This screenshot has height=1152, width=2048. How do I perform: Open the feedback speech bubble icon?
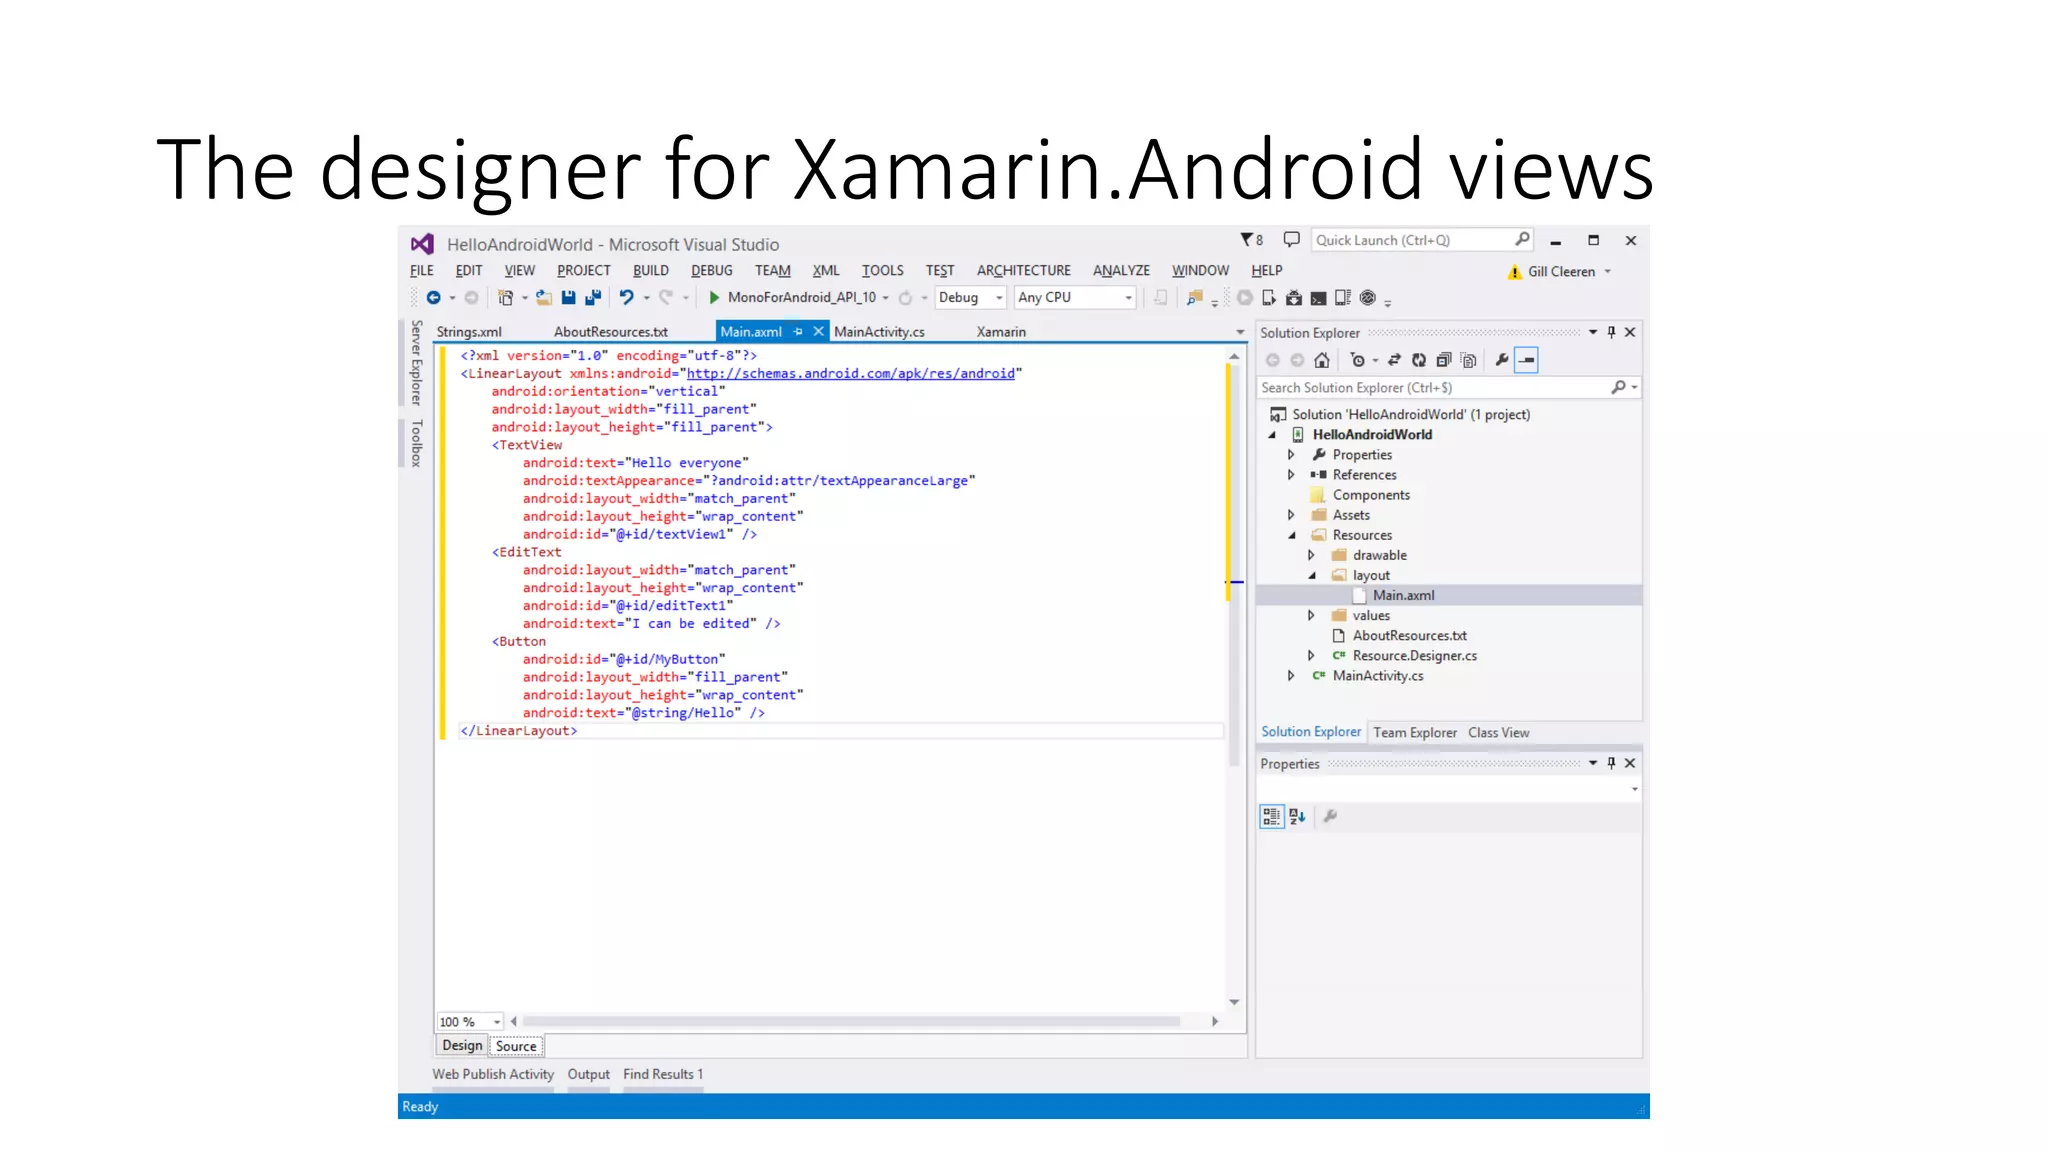click(1291, 240)
